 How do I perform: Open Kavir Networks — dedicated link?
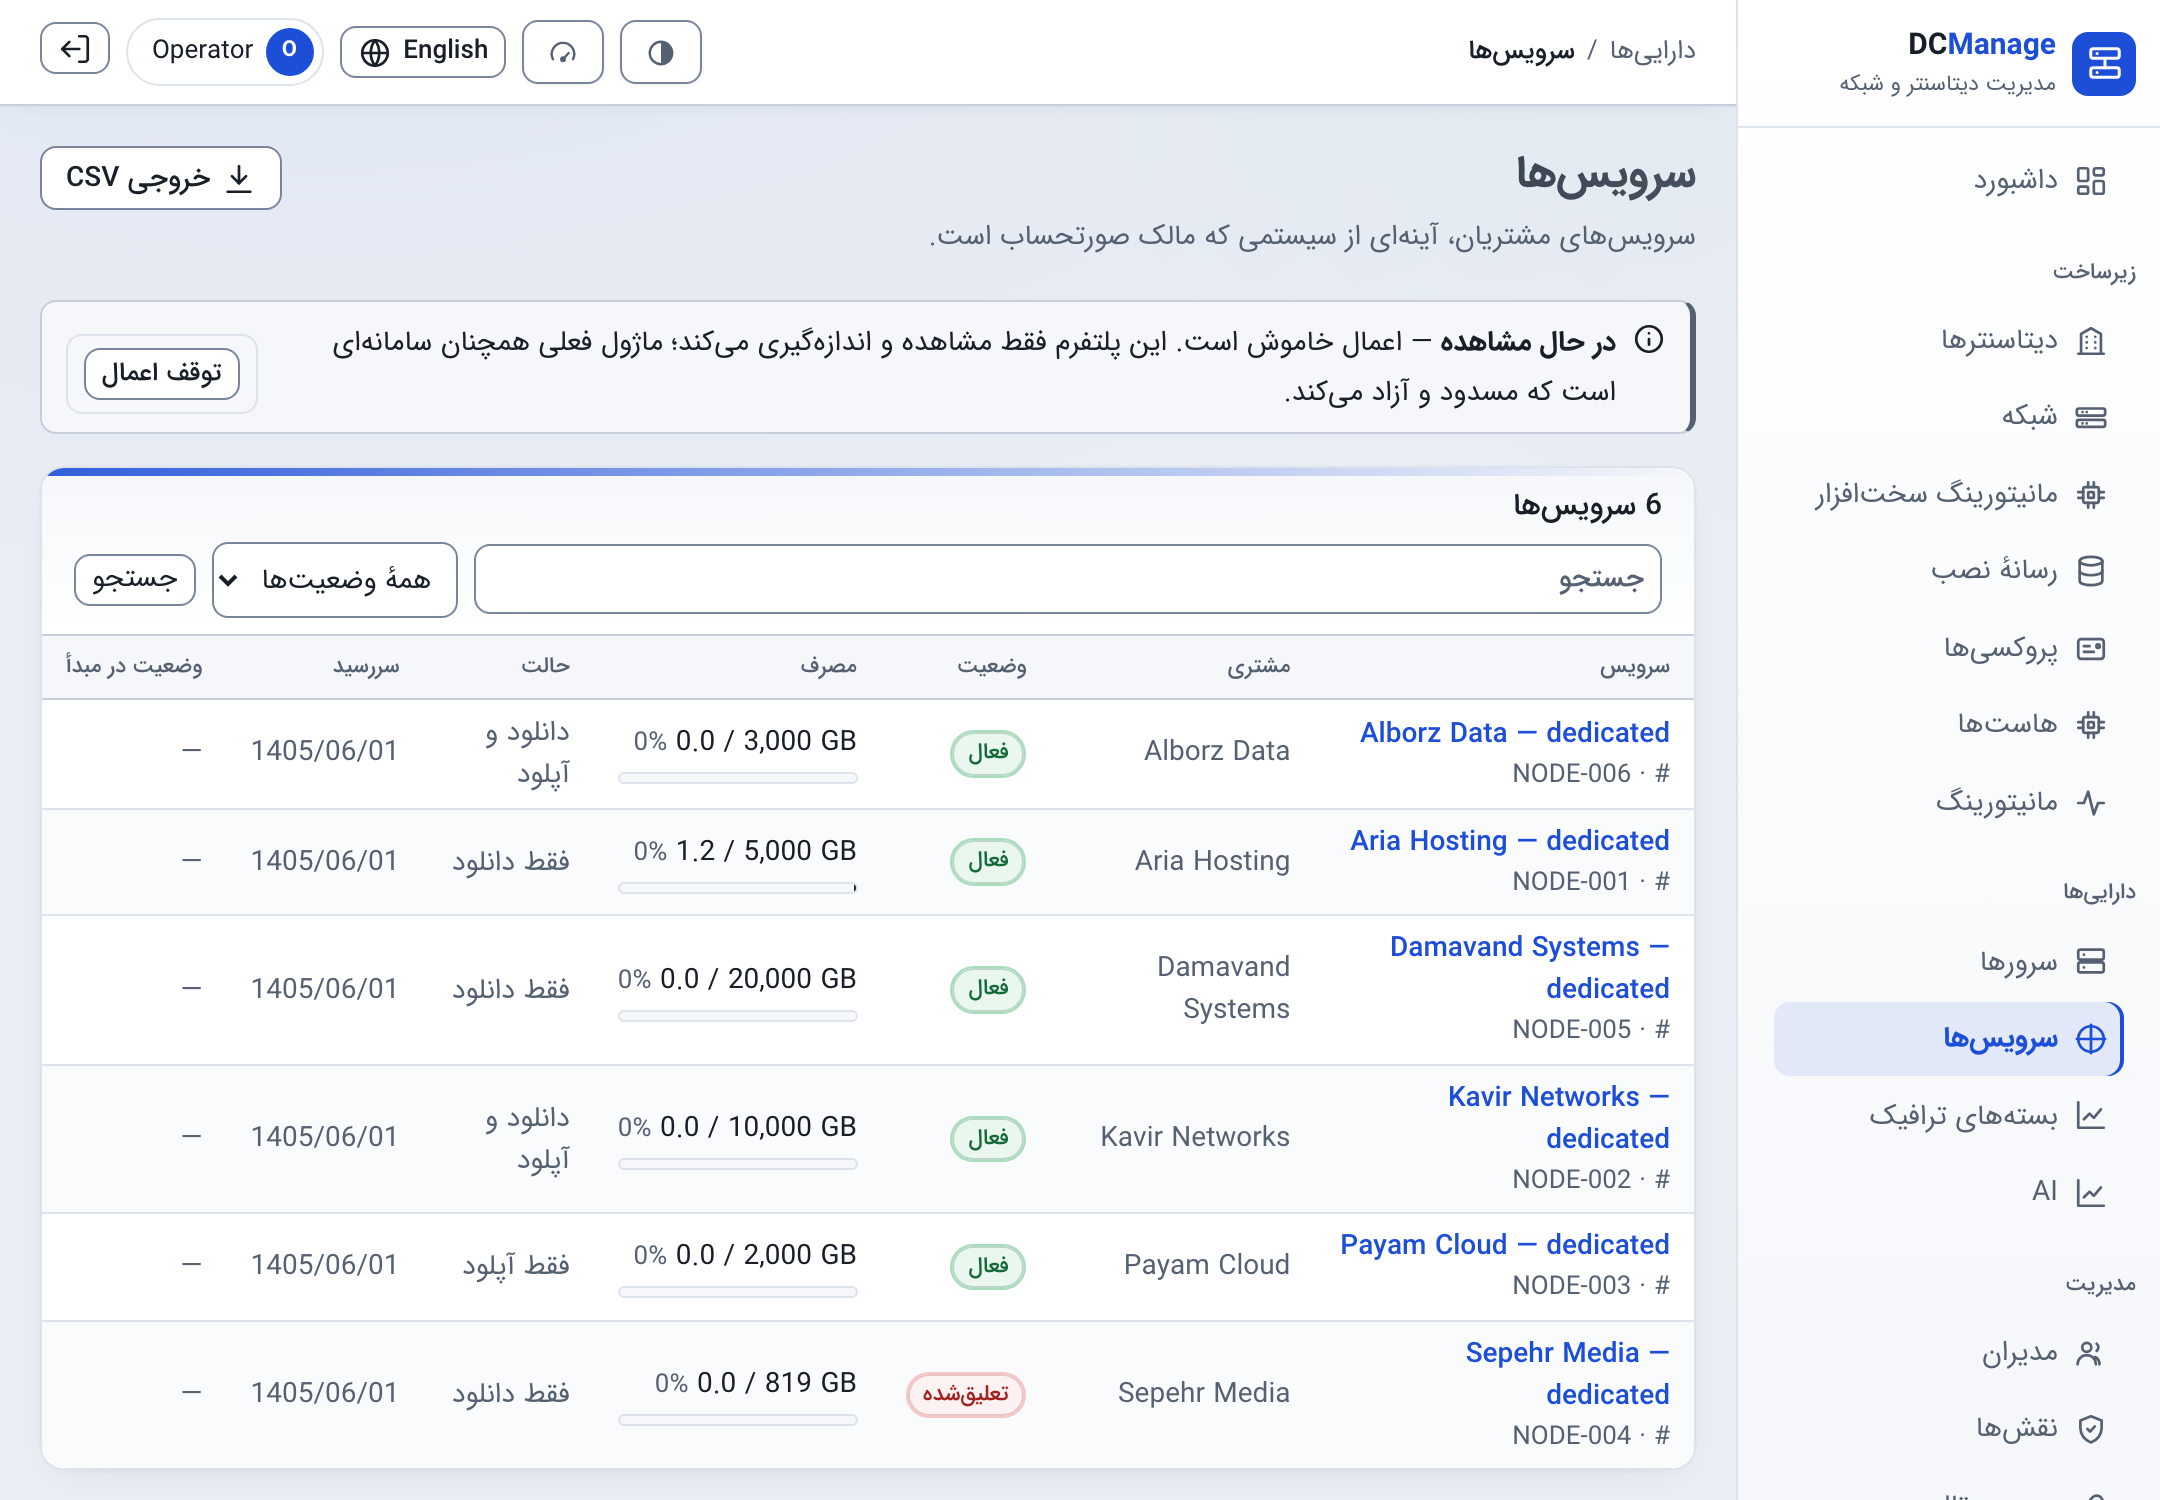tap(1559, 1117)
